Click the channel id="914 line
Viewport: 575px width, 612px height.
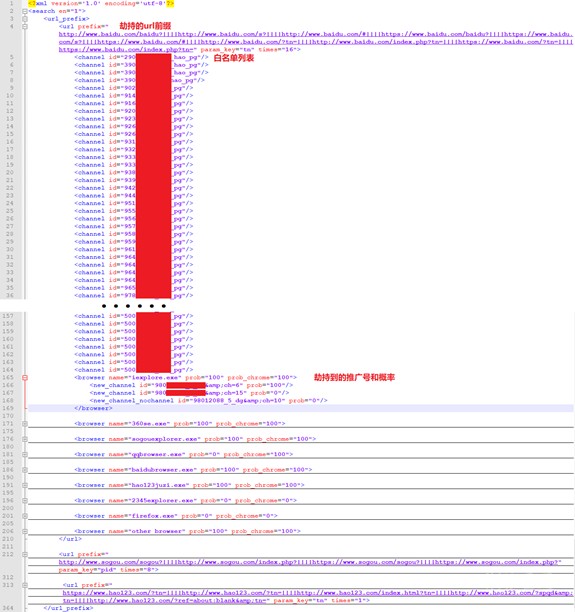pyautogui.click(x=134, y=96)
